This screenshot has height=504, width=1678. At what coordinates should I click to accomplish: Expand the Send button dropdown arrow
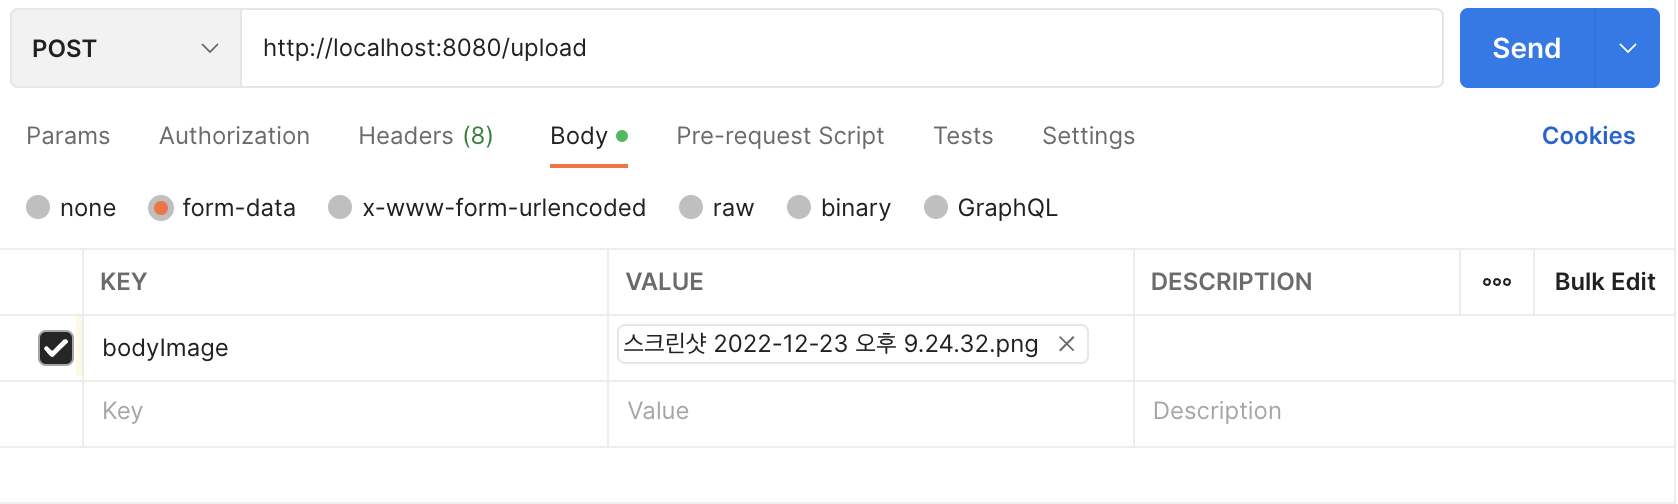pyautogui.click(x=1627, y=48)
